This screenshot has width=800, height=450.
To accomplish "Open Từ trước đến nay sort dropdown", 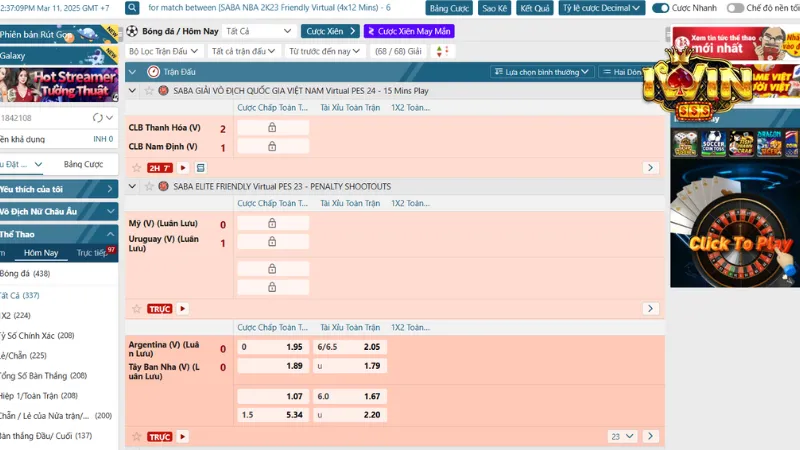I will tap(324, 51).
